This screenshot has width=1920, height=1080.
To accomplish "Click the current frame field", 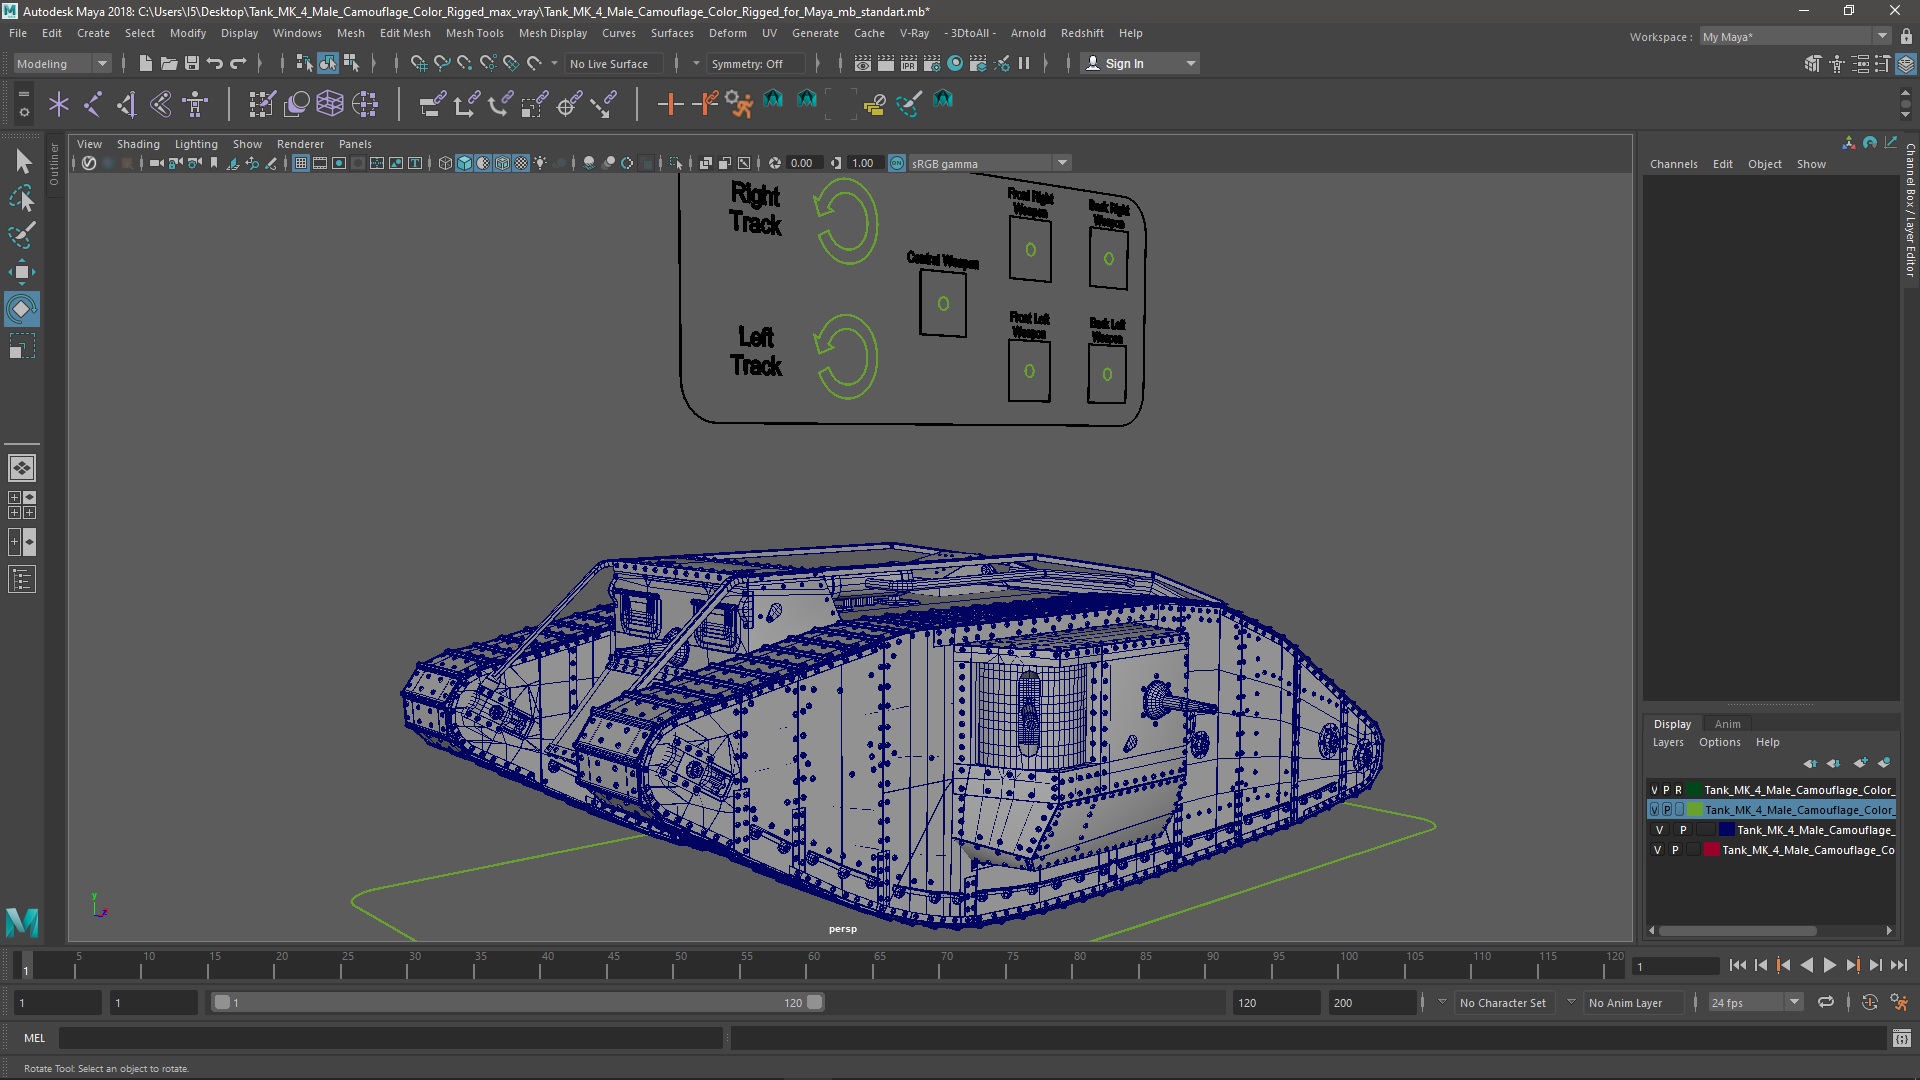I will 1675,966.
